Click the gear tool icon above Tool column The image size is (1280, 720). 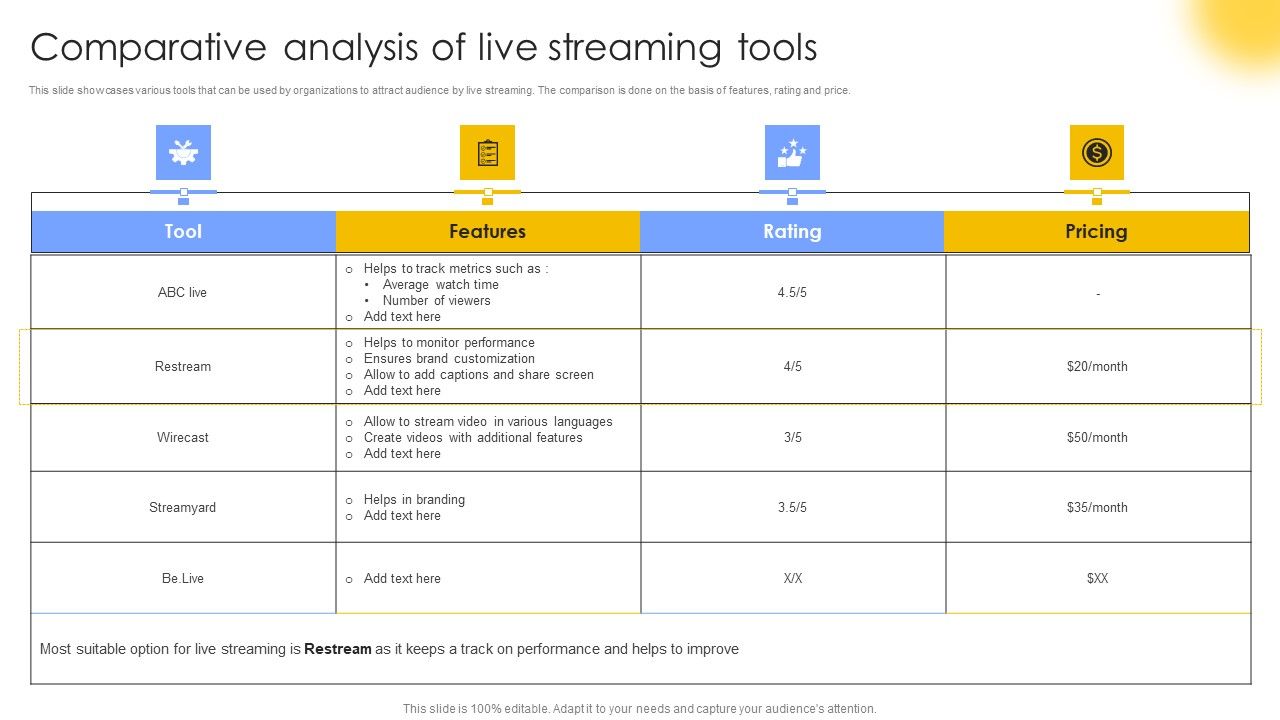point(183,152)
